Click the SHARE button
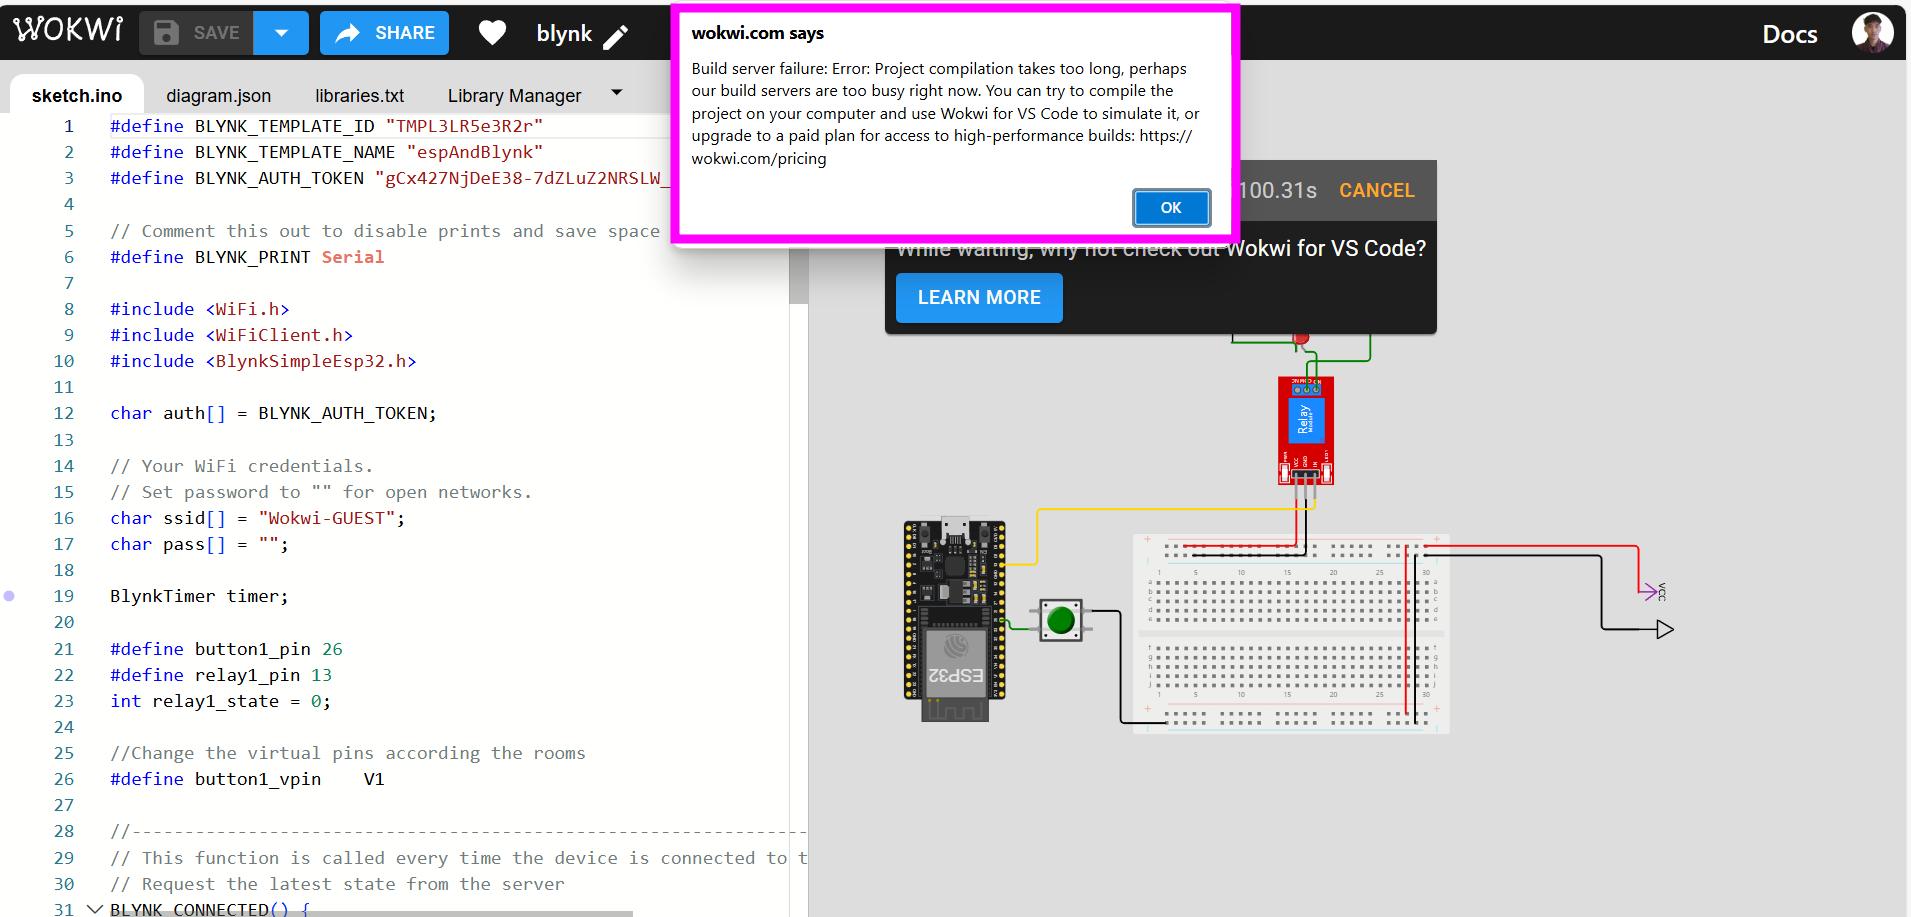This screenshot has width=1911, height=917. [384, 33]
